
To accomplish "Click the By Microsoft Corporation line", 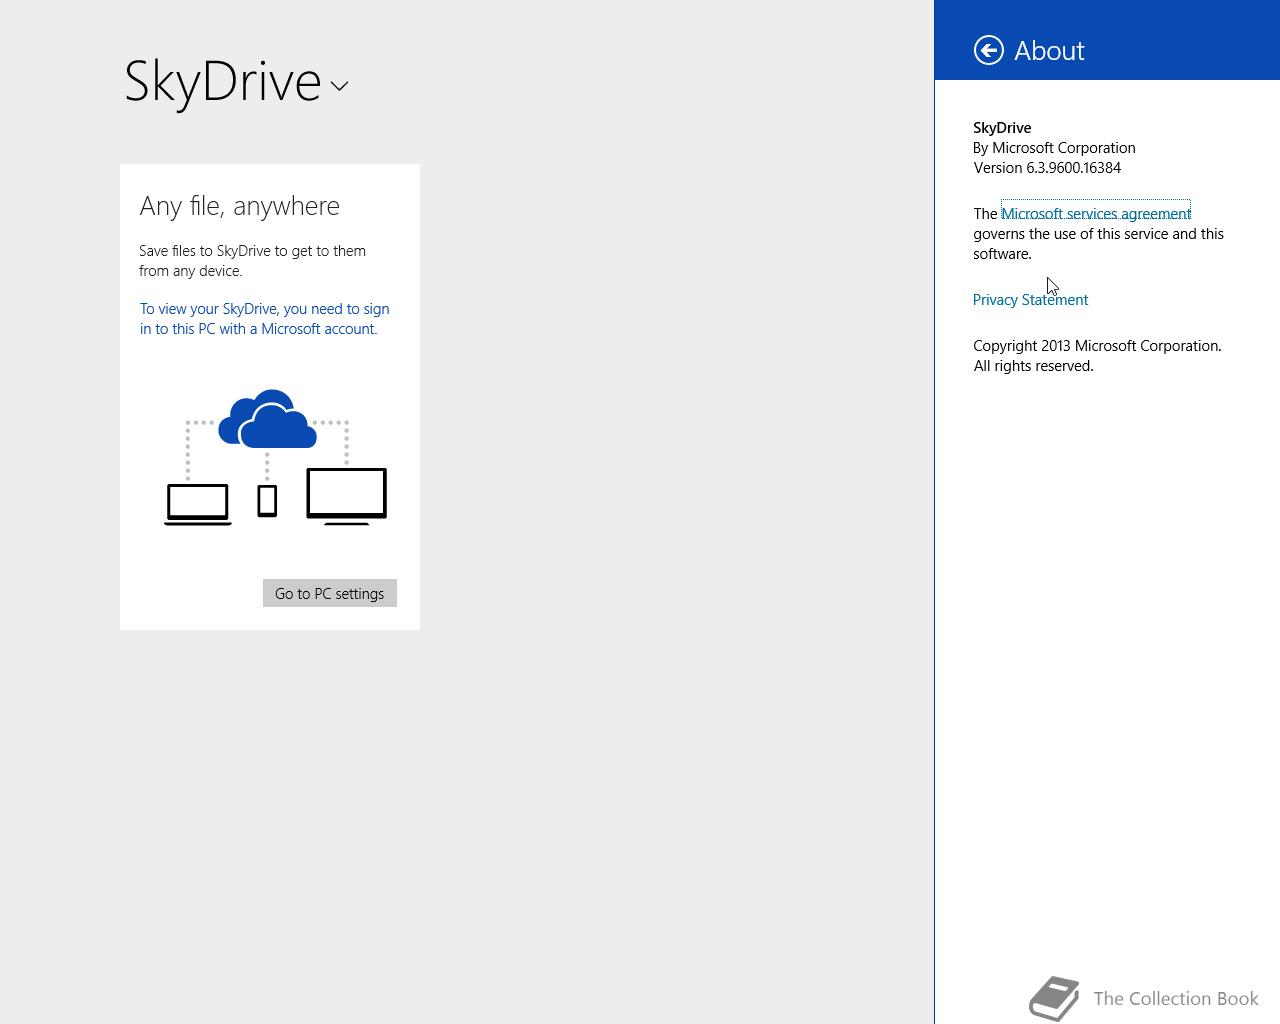I will (x=1054, y=147).
